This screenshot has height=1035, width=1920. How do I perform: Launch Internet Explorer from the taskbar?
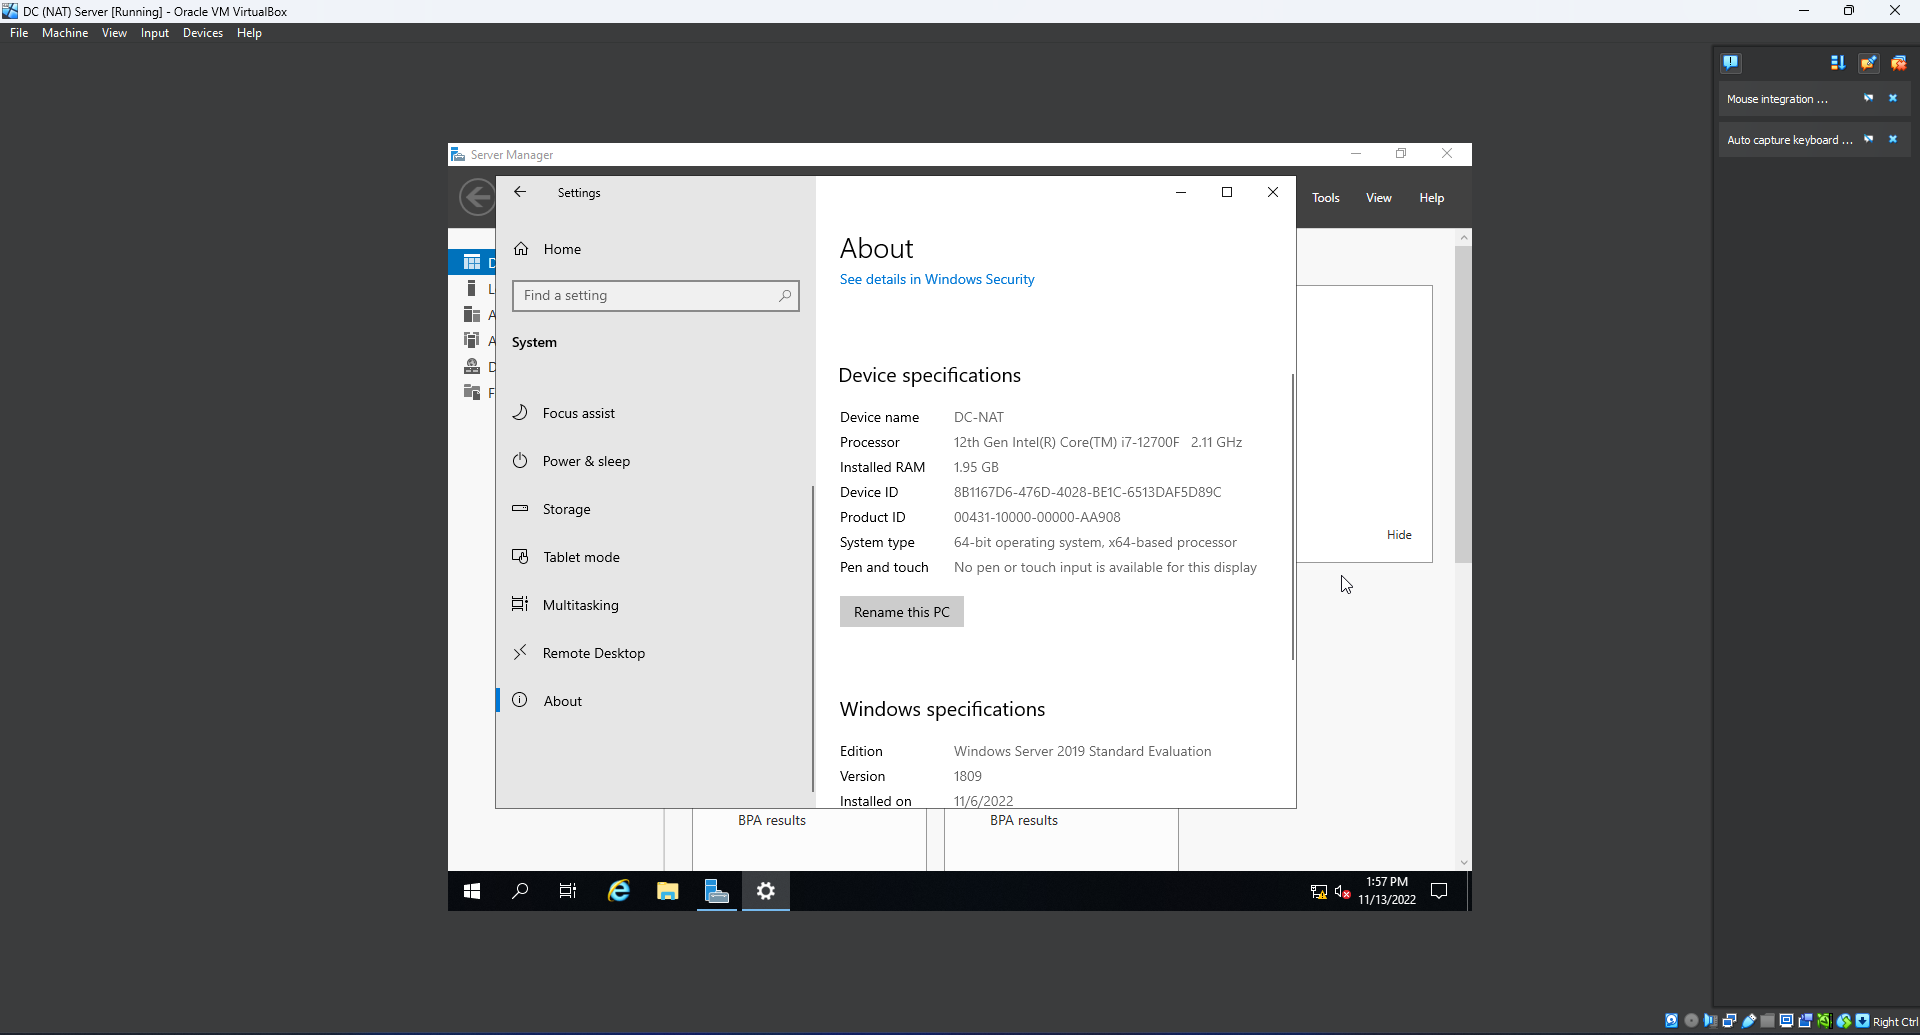619,891
